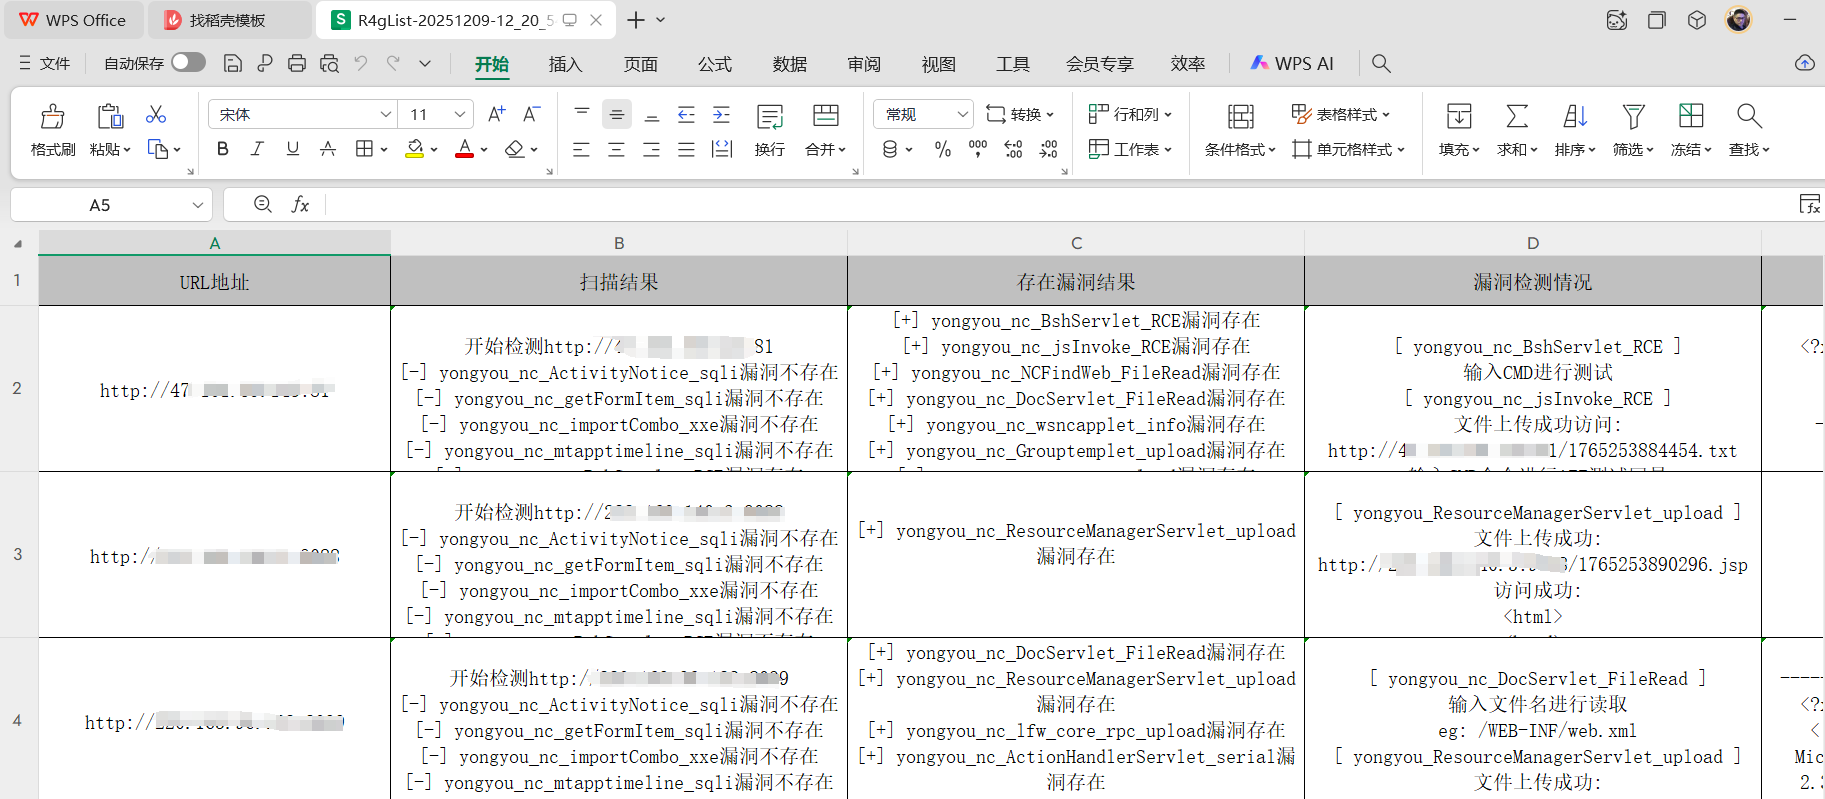Click the Decrease Decimal icon
This screenshot has height=799, width=1825.
click(1048, 149)
